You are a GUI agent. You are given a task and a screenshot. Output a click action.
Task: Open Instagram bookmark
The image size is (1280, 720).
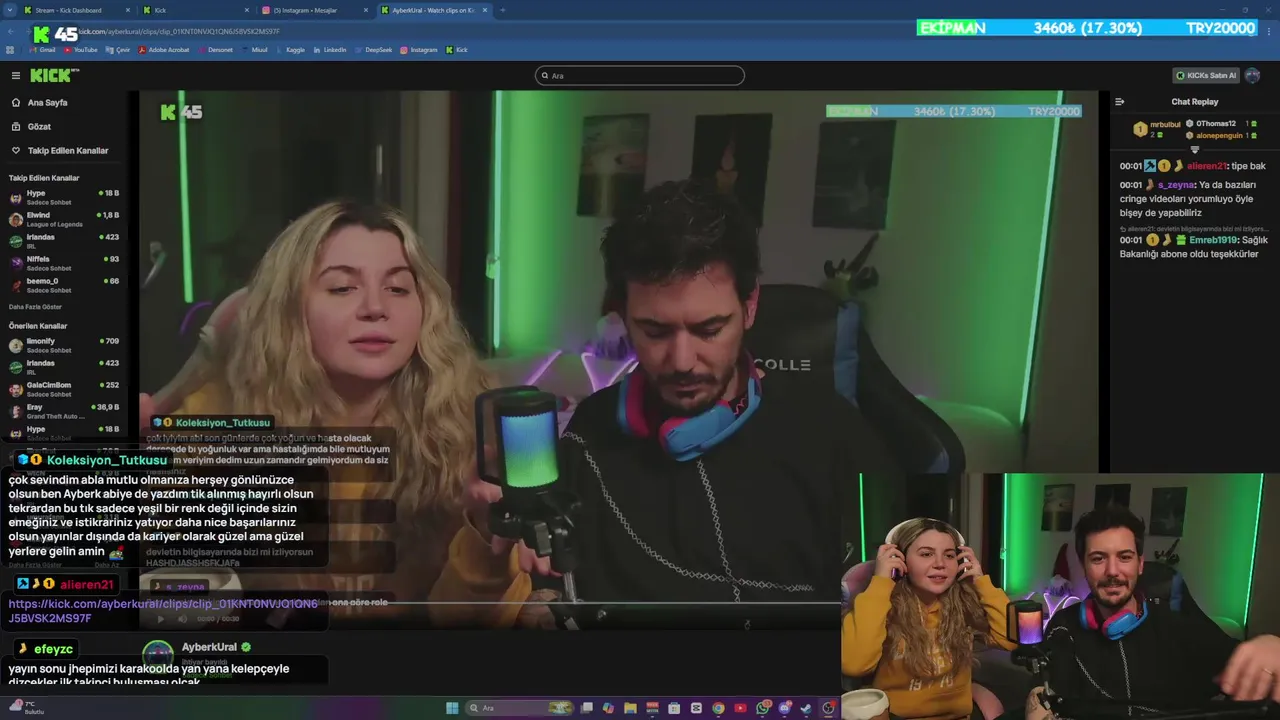point(419,50)
